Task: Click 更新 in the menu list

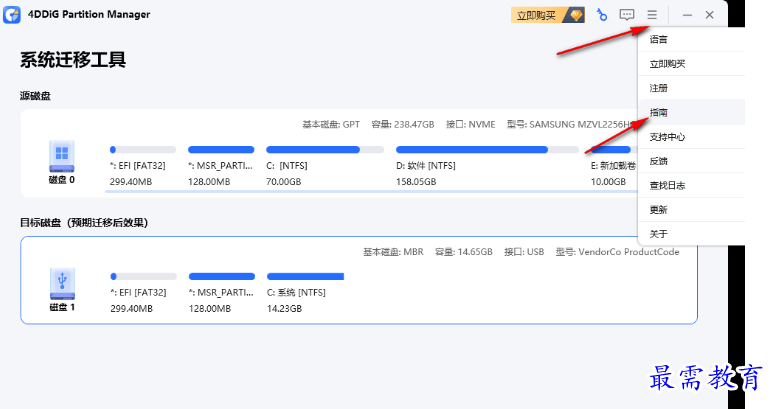Action: point(660,210)
